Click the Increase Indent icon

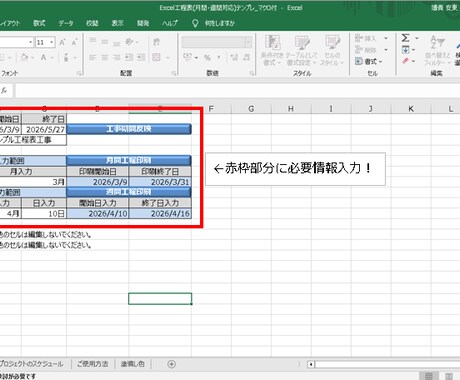(x=141, y=58)
